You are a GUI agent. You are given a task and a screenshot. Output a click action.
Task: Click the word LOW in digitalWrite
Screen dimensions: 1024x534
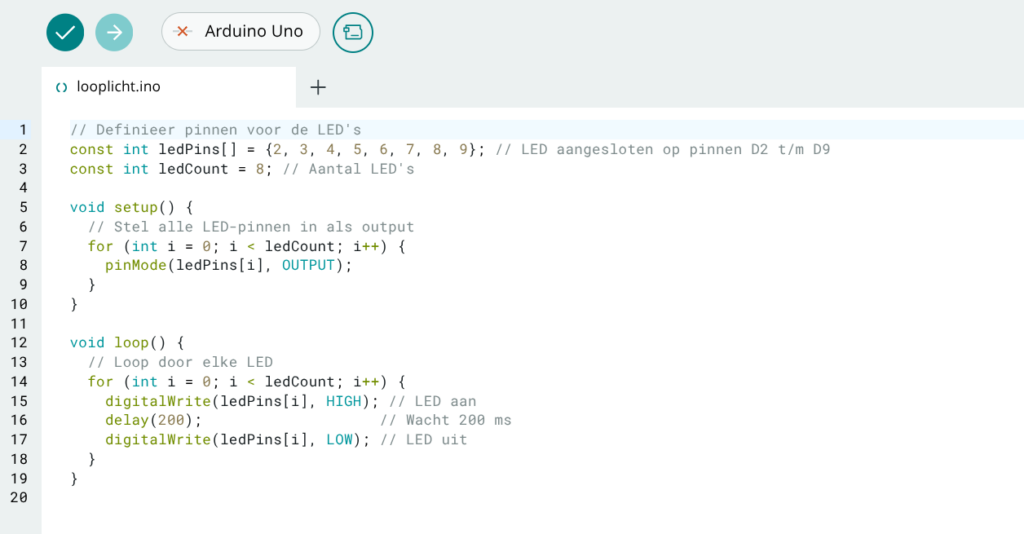coord(339,439)
